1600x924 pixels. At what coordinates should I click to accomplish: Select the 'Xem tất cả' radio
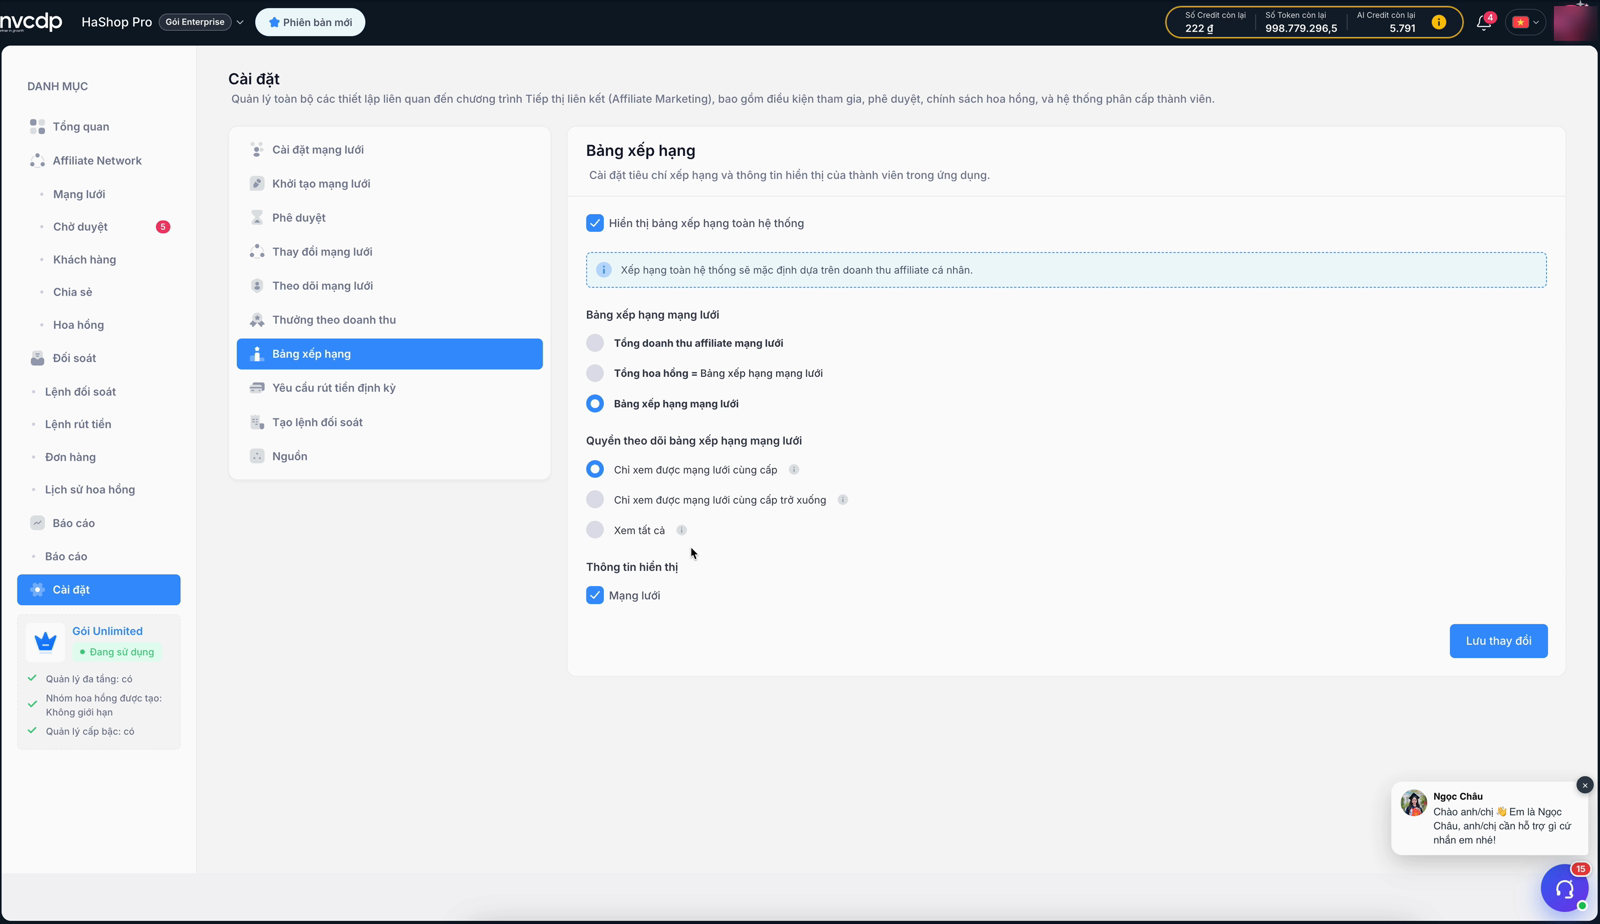pos(595,530)
